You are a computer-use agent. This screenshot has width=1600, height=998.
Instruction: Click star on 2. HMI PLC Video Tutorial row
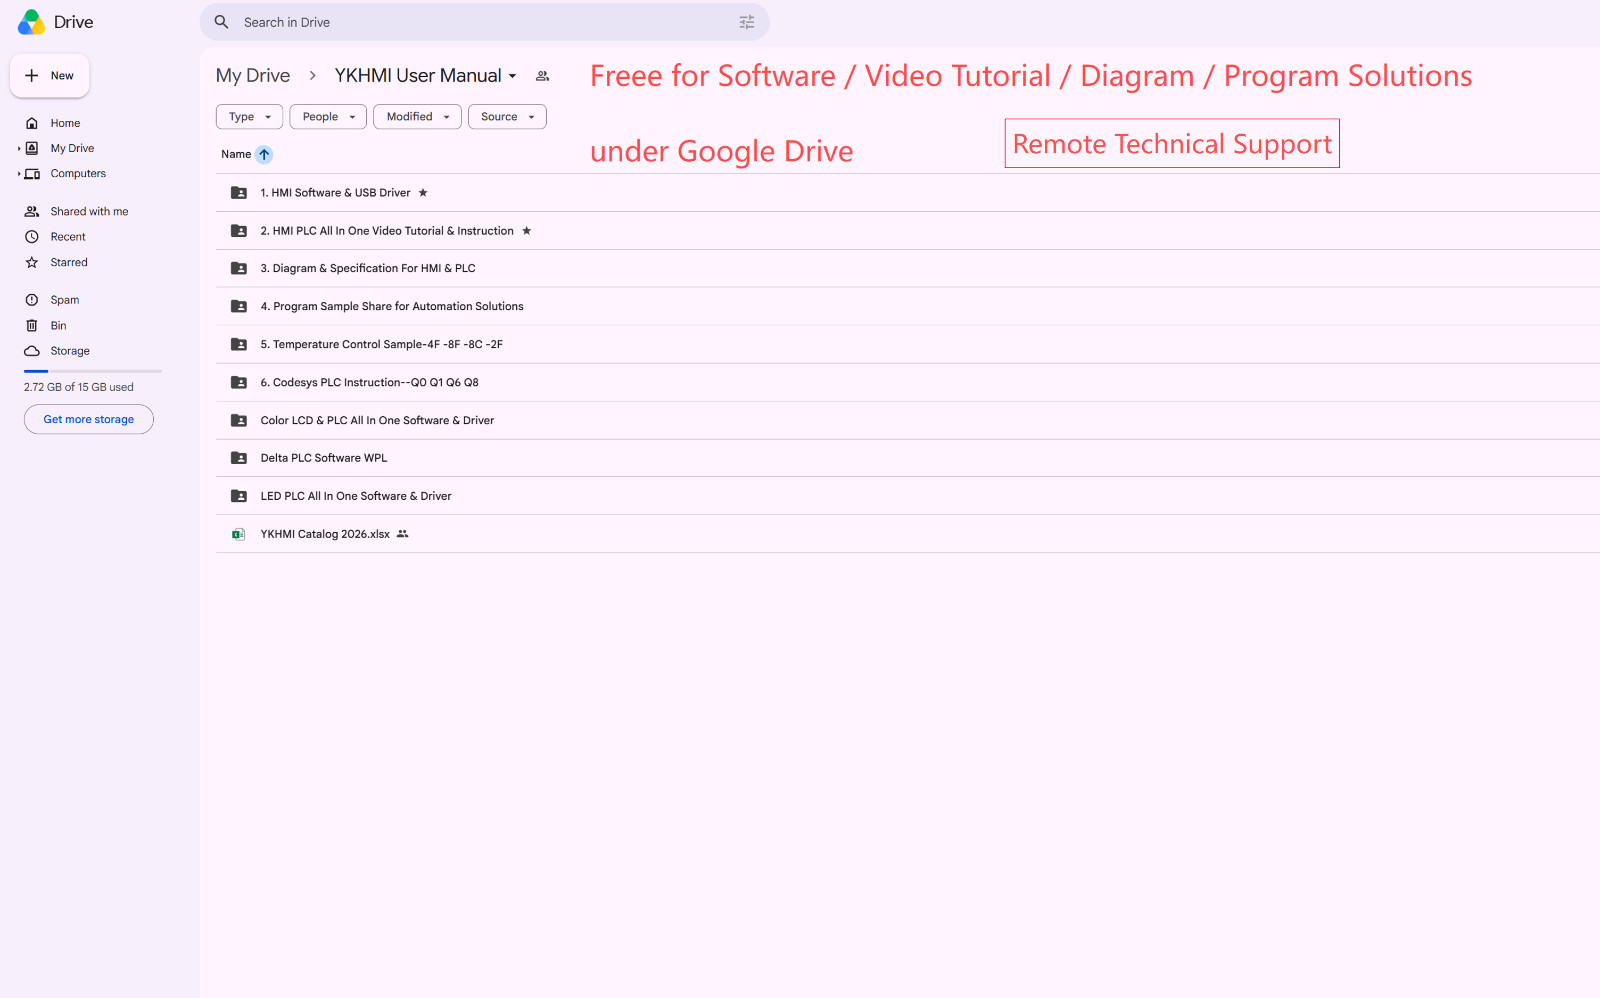point(527,231)
